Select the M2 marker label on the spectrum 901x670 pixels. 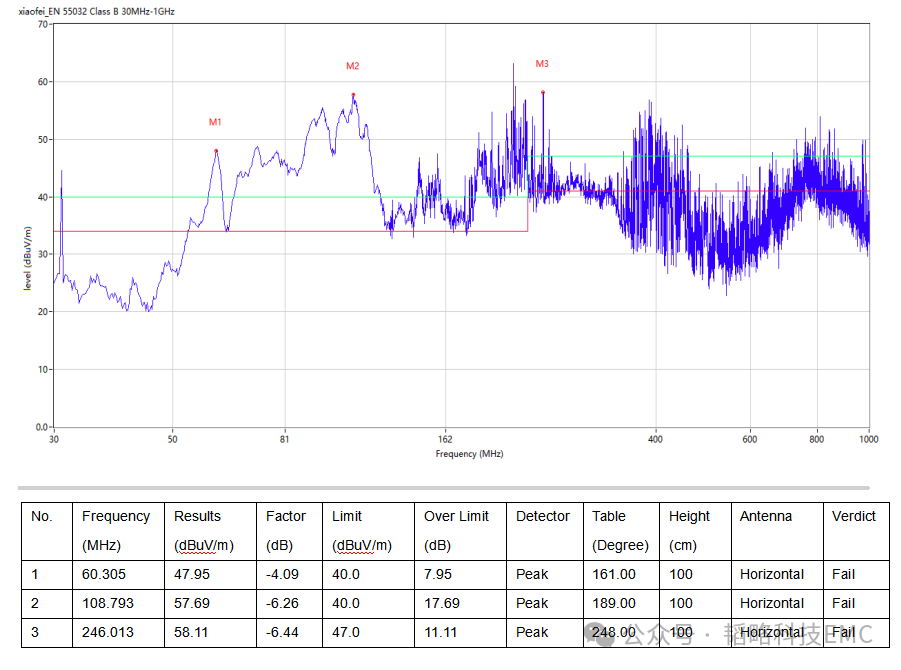pos(353,66)
